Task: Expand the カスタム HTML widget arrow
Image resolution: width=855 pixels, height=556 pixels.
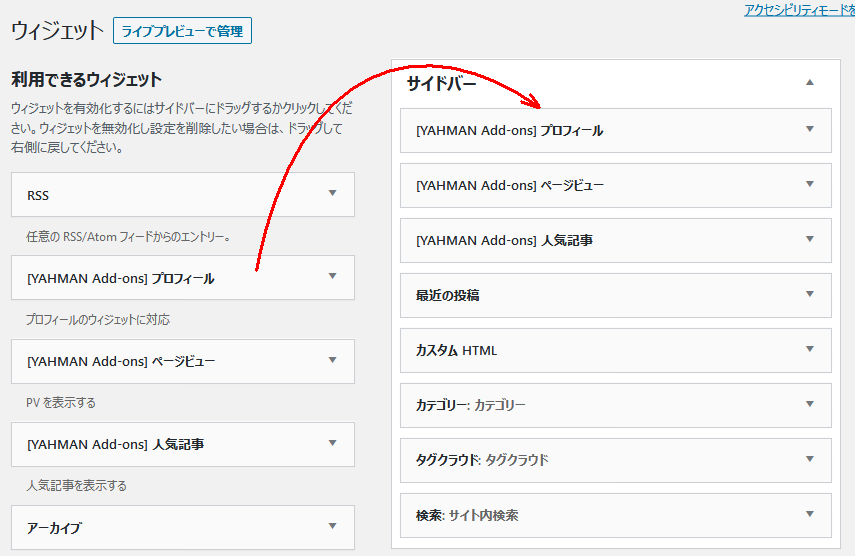Action: pyautogui.click(x=810, y=349)
